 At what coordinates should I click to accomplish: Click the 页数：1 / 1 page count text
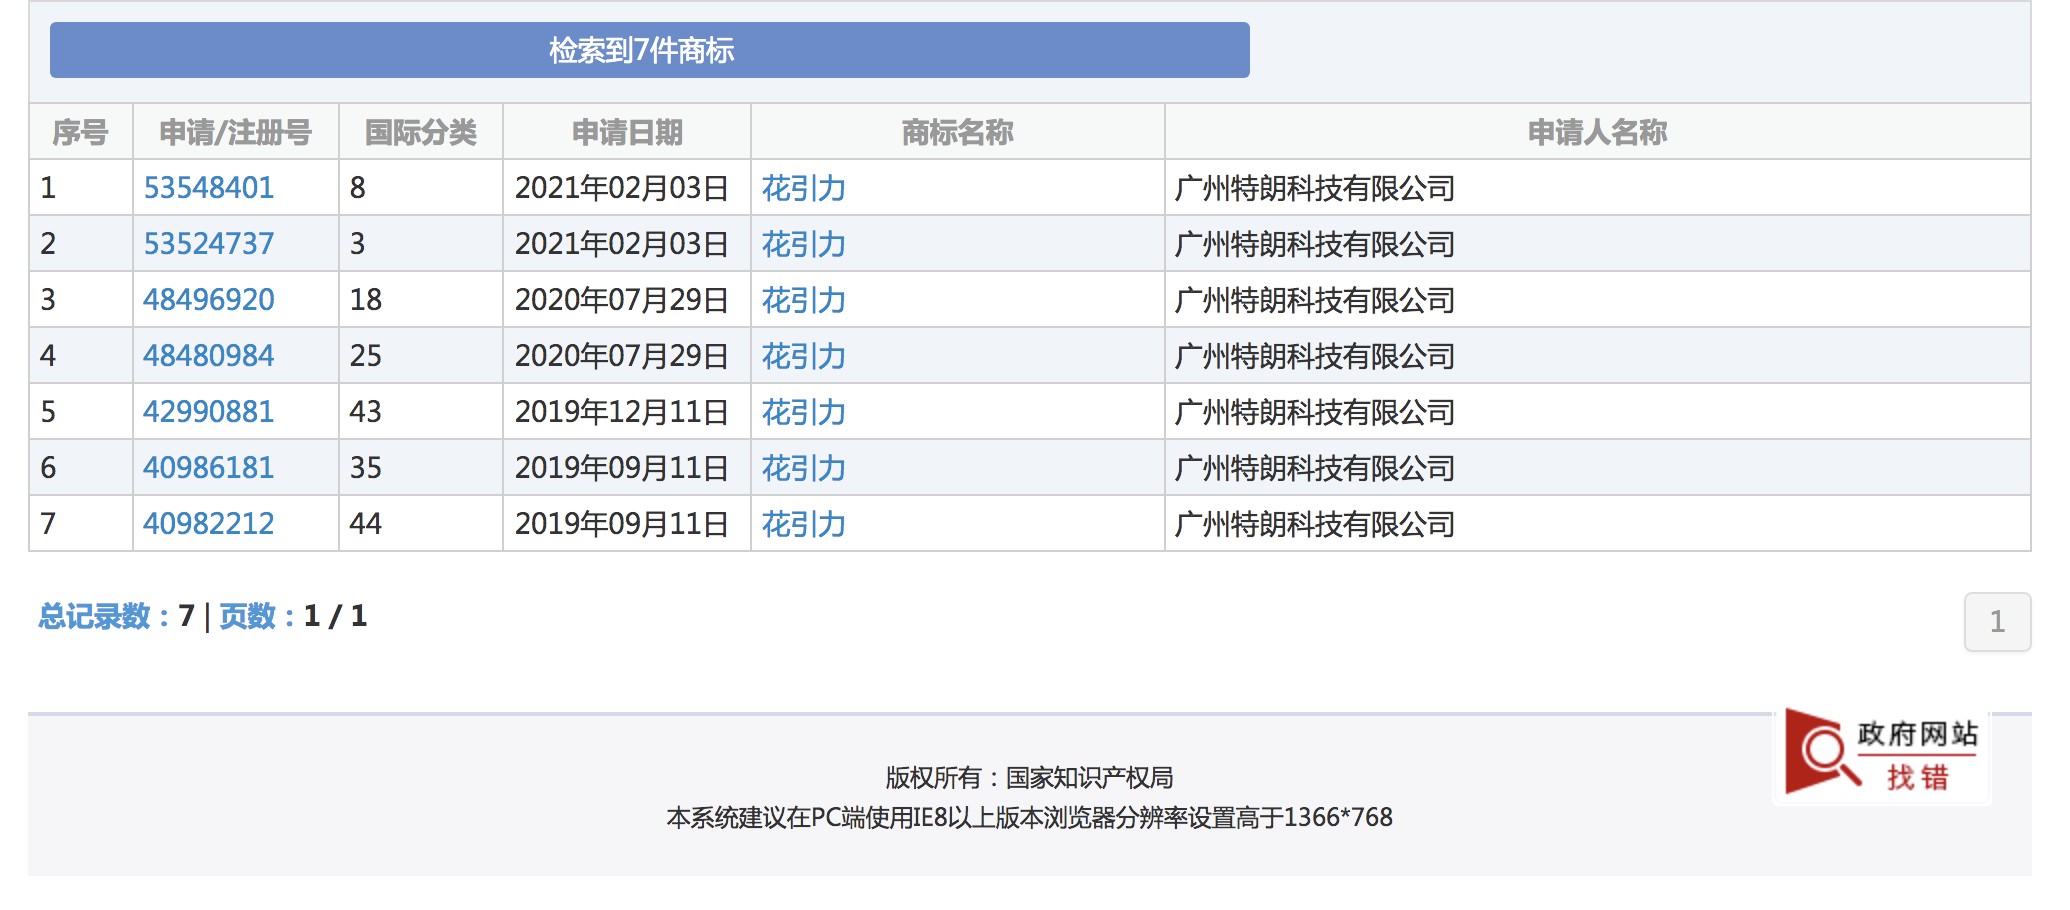pyautogui.click(x=294, y=616)
